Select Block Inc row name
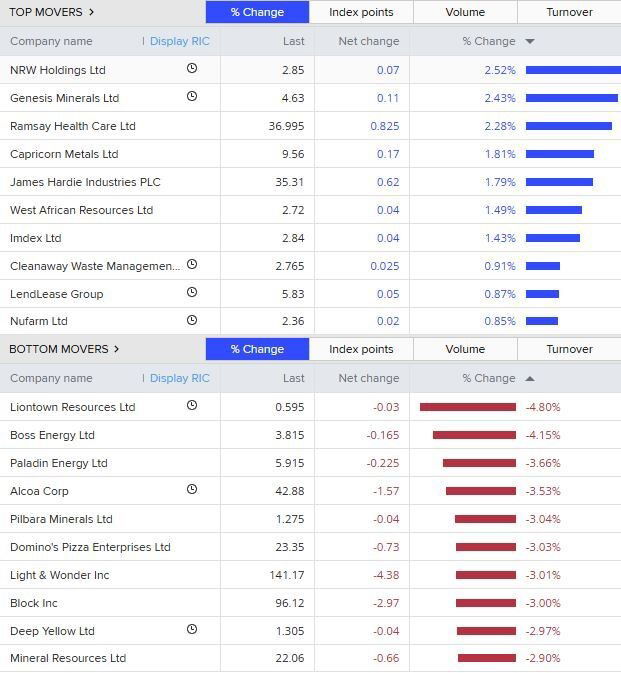The image size is (621, 673). click(34, 603)
